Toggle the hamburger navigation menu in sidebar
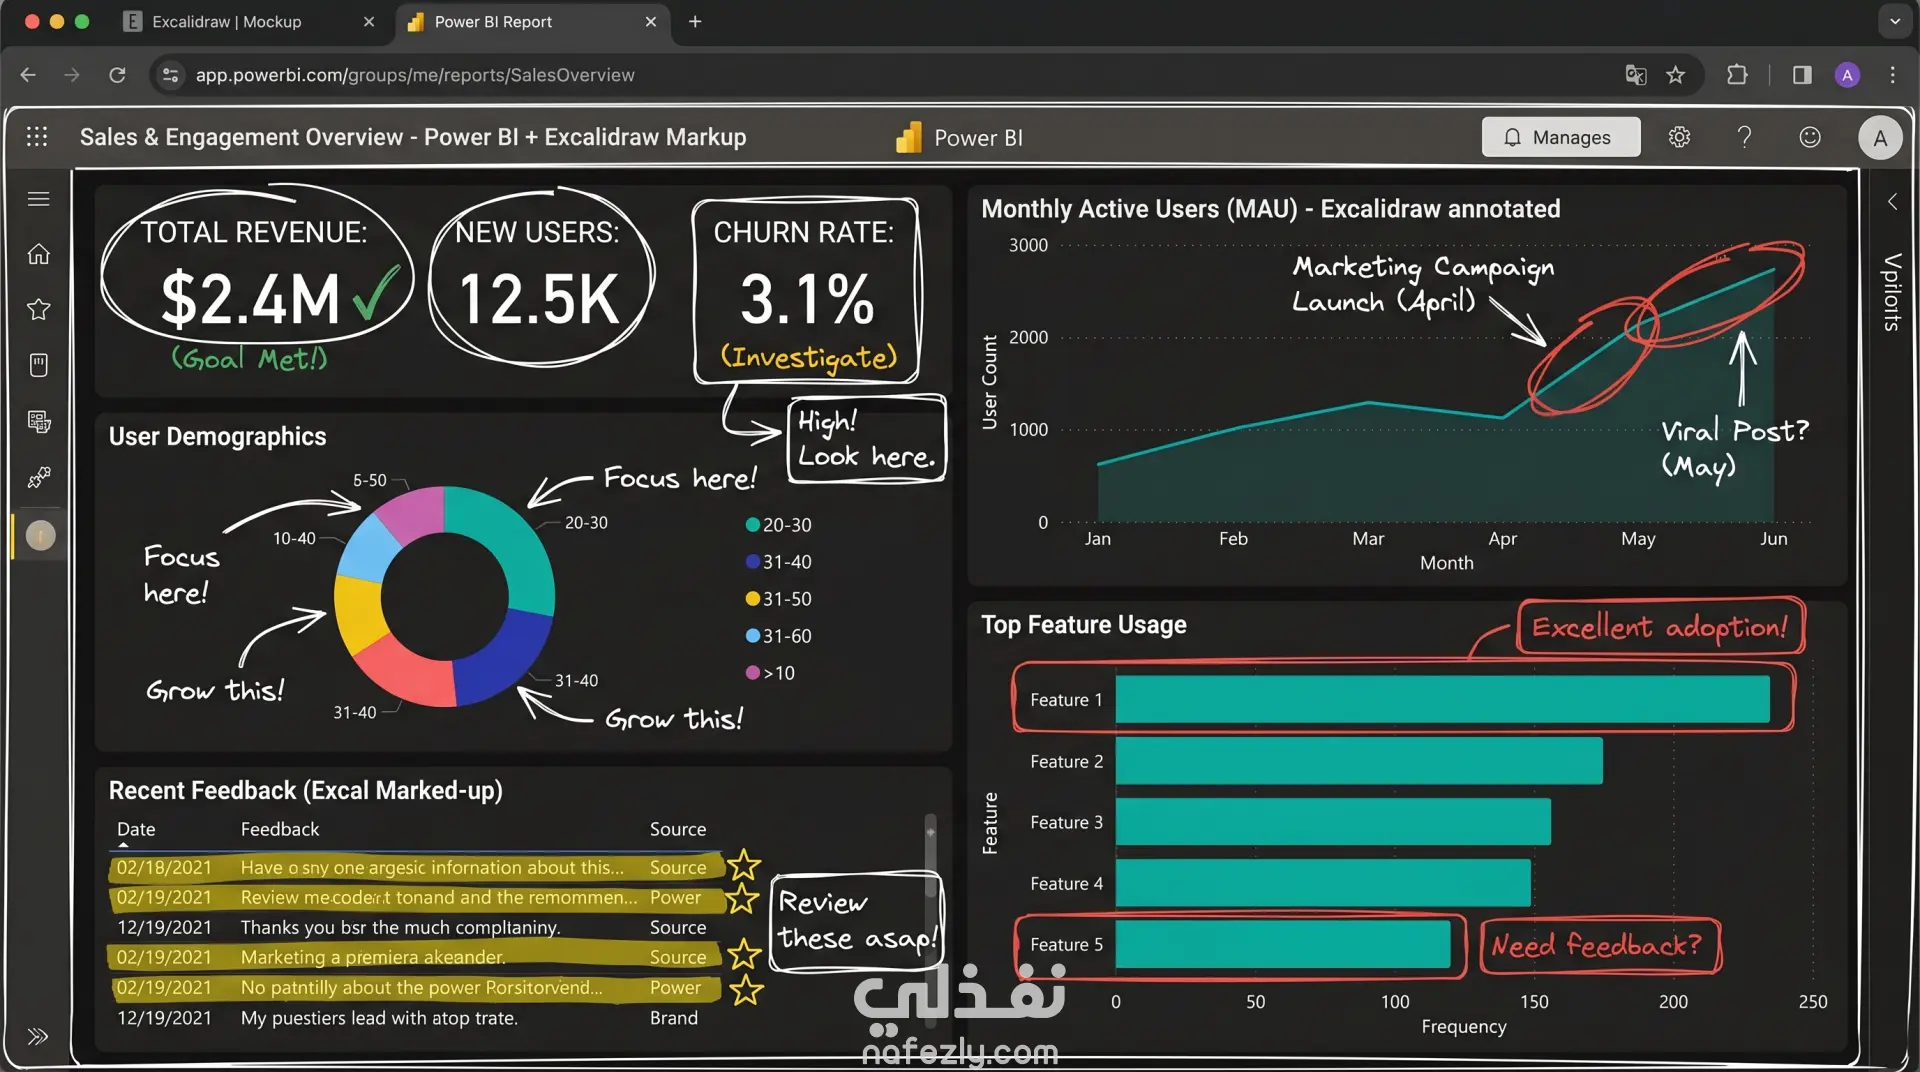The height and width of the screenshot is (1072, 1920). 39,199
